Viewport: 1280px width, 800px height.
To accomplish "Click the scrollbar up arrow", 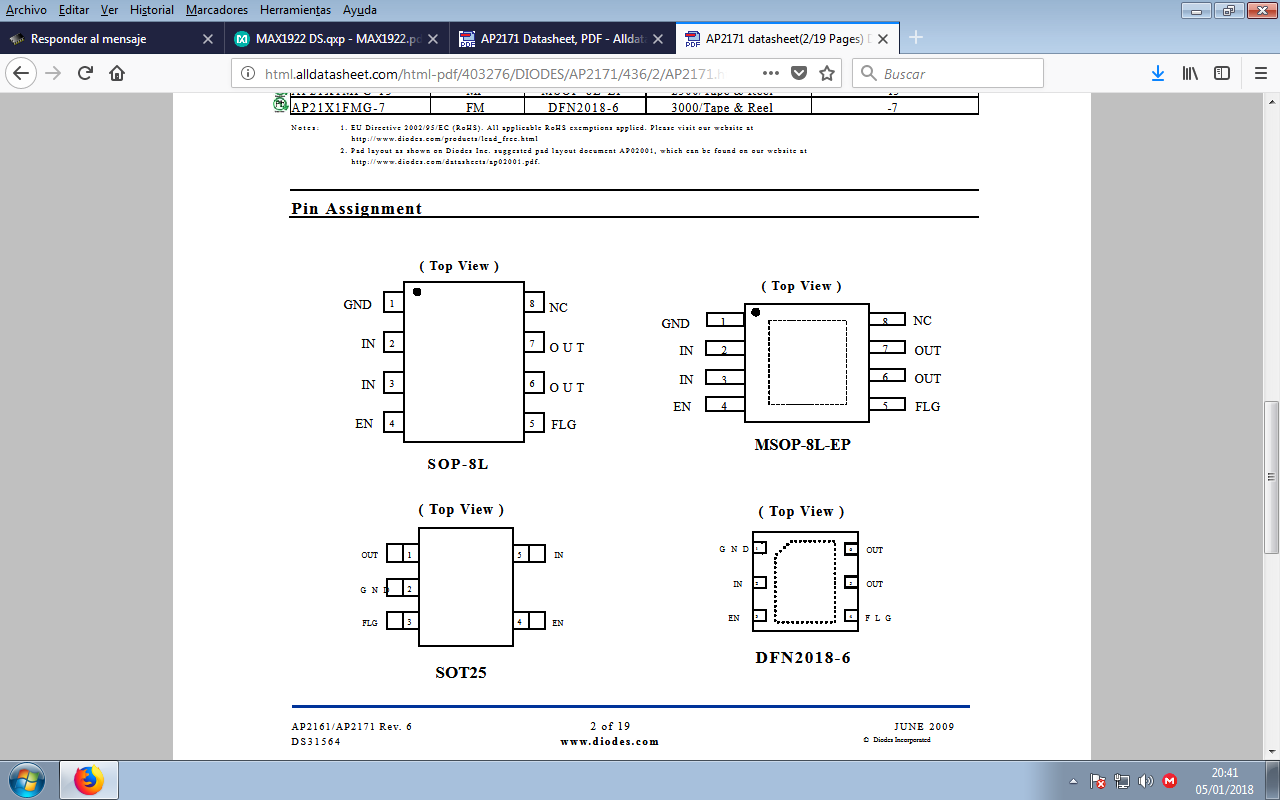I will (1271, 103).
